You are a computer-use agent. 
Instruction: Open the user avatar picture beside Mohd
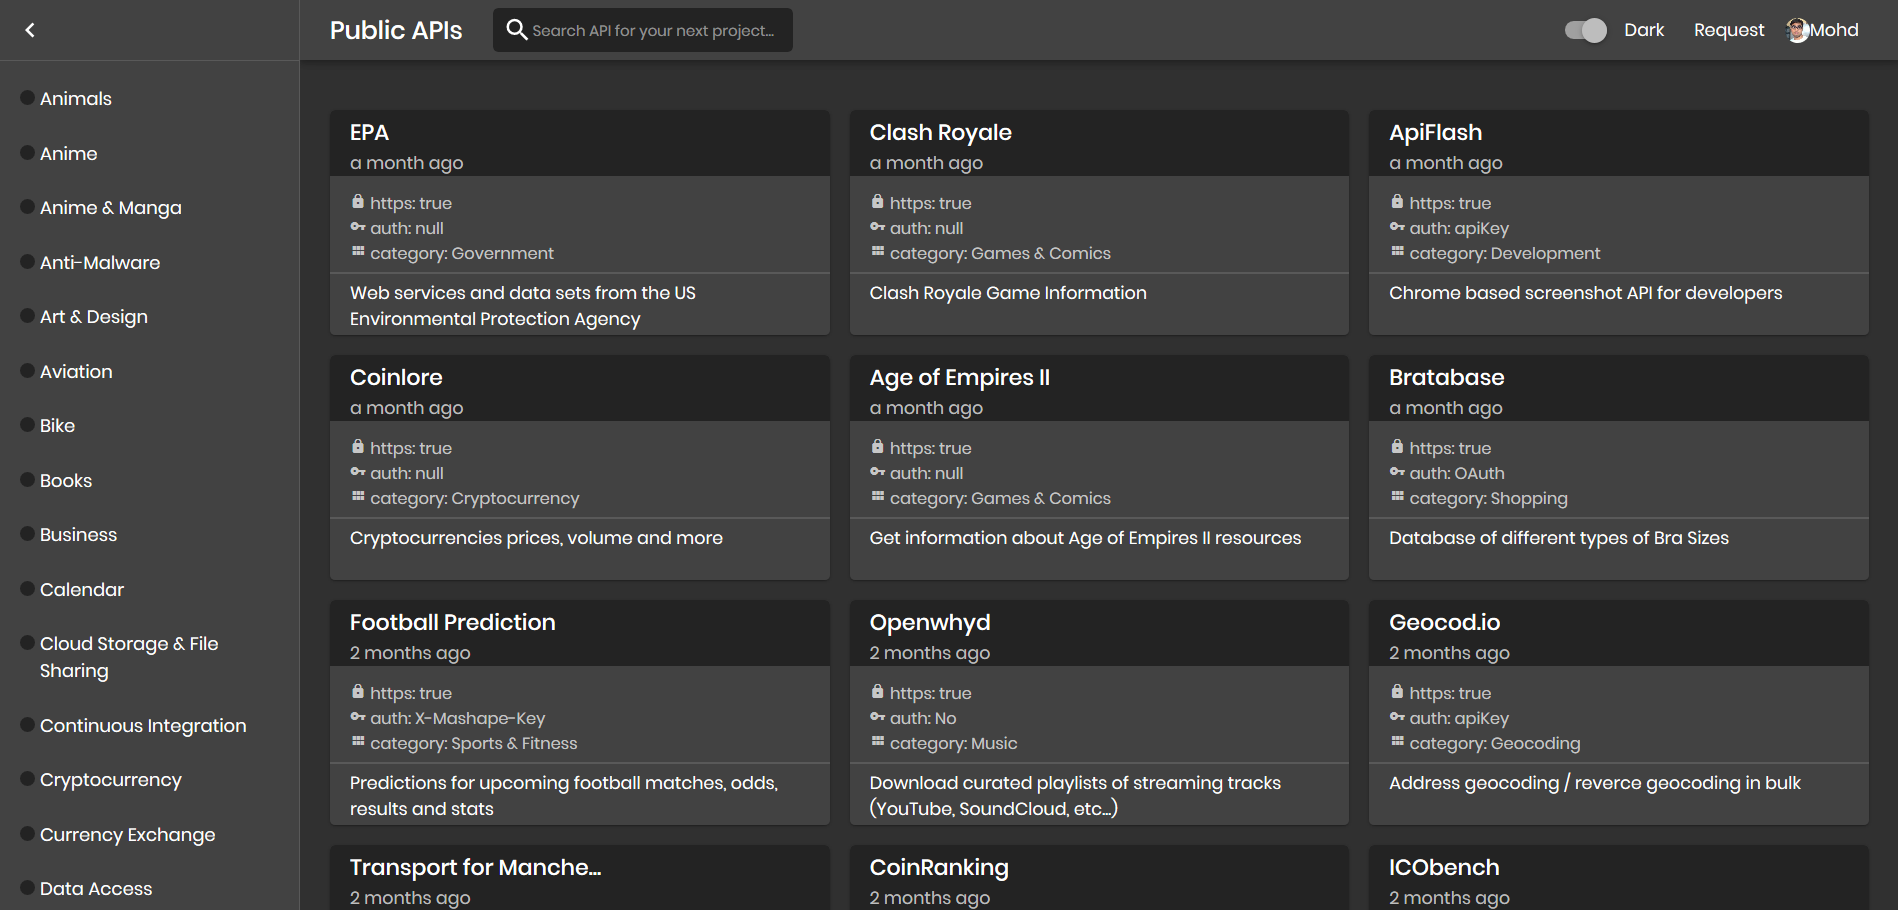(1798, 30)
